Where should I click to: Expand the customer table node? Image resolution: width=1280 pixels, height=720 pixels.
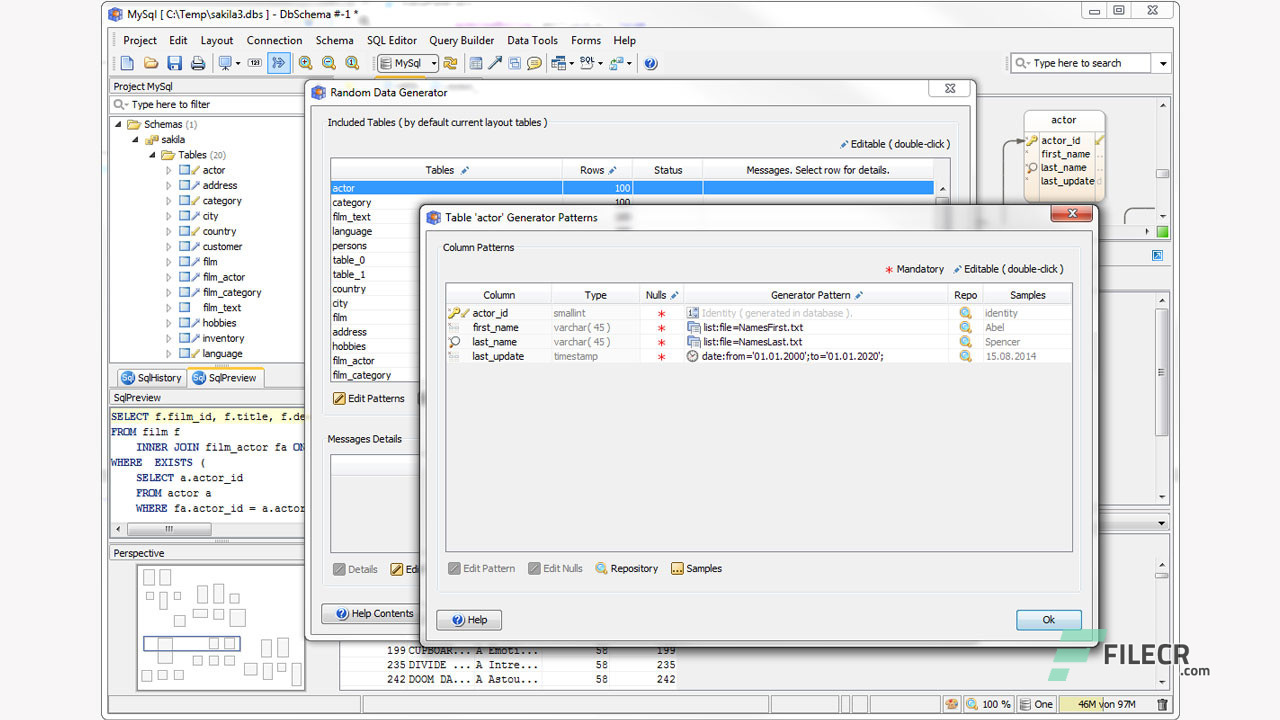click(169, 247)
